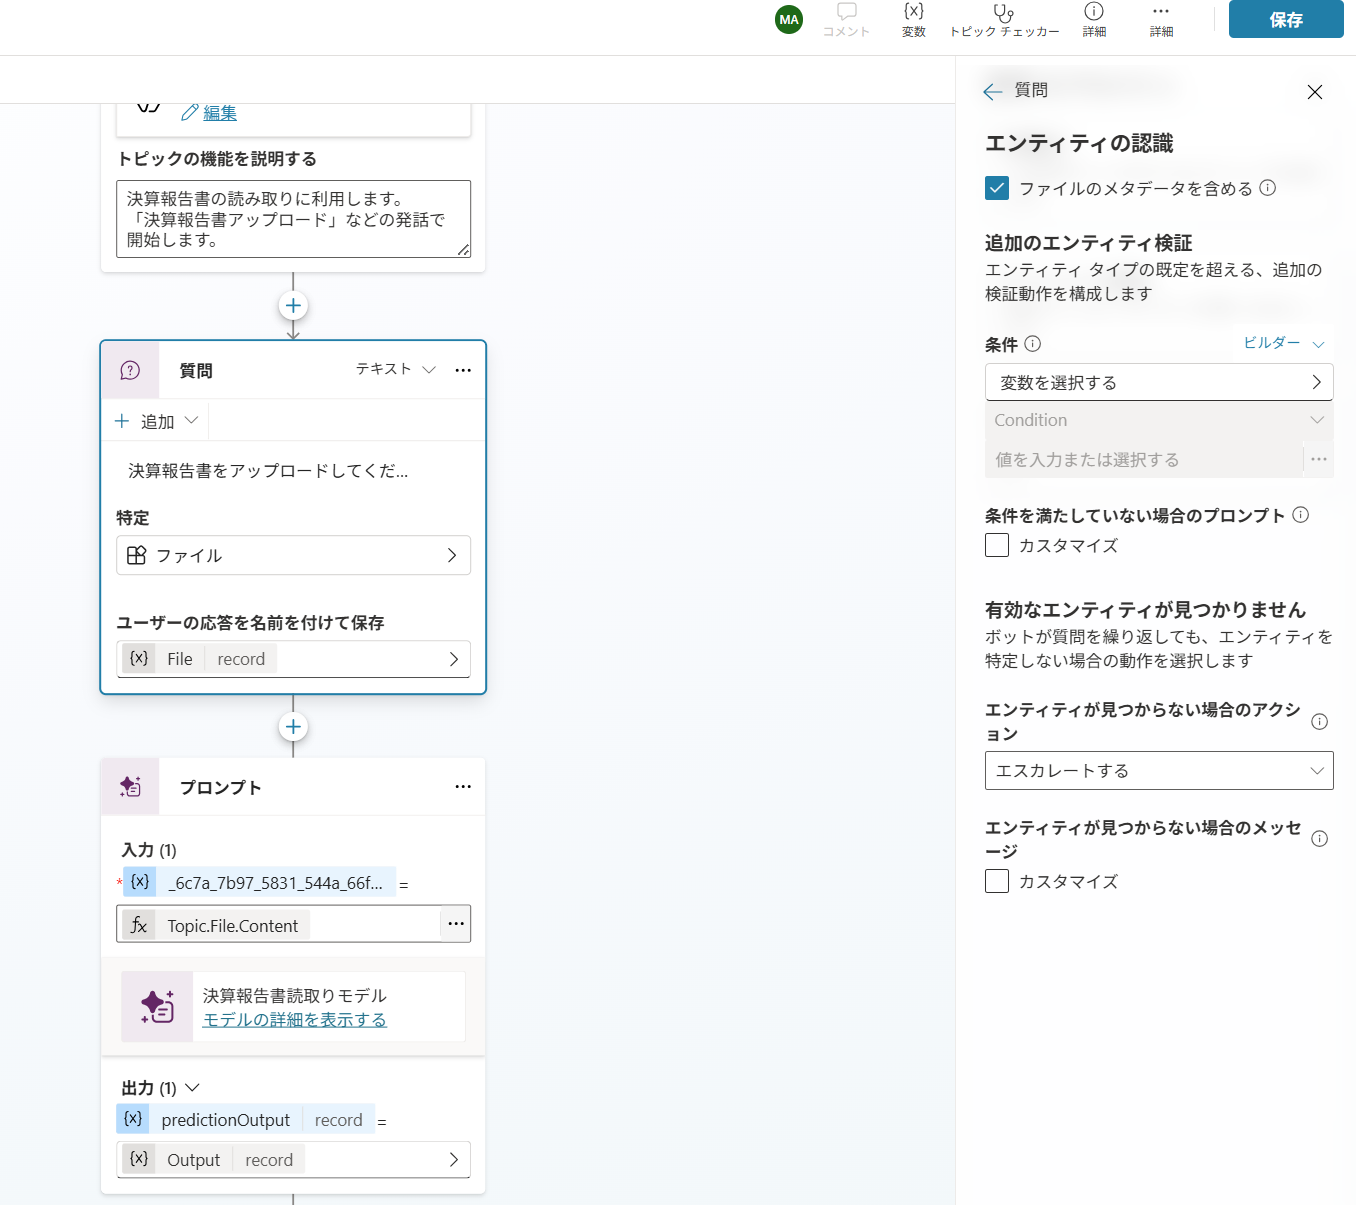Show info for 条件を満たしていない場合のプロンプト
1356x1205 pixels.
click(x=1301, y=515)
